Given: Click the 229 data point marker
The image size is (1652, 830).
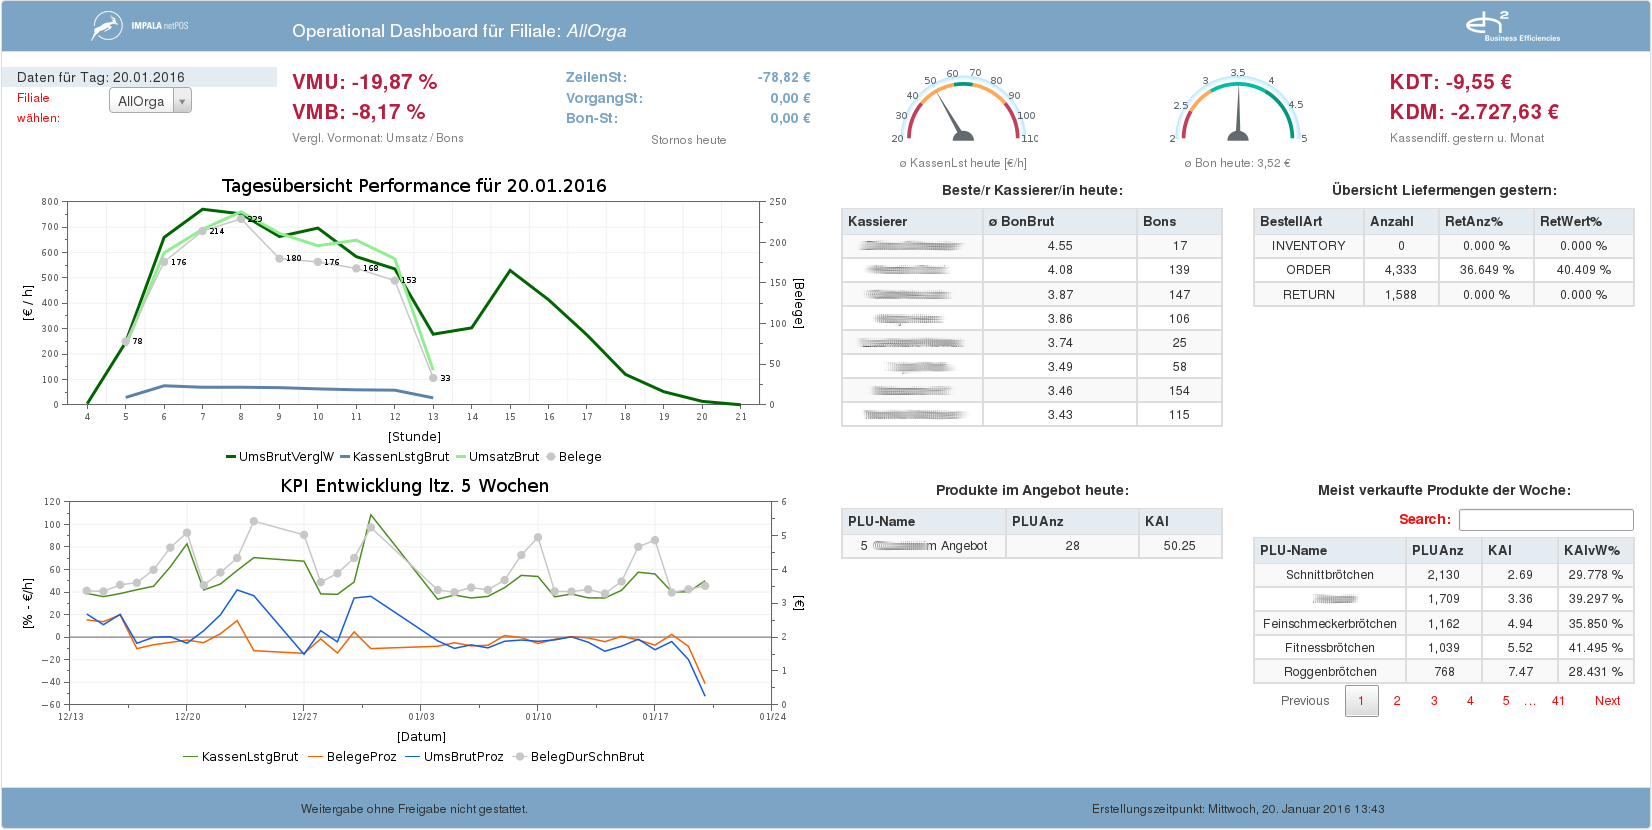Looking at the screenshot, I should click(241, 218).
